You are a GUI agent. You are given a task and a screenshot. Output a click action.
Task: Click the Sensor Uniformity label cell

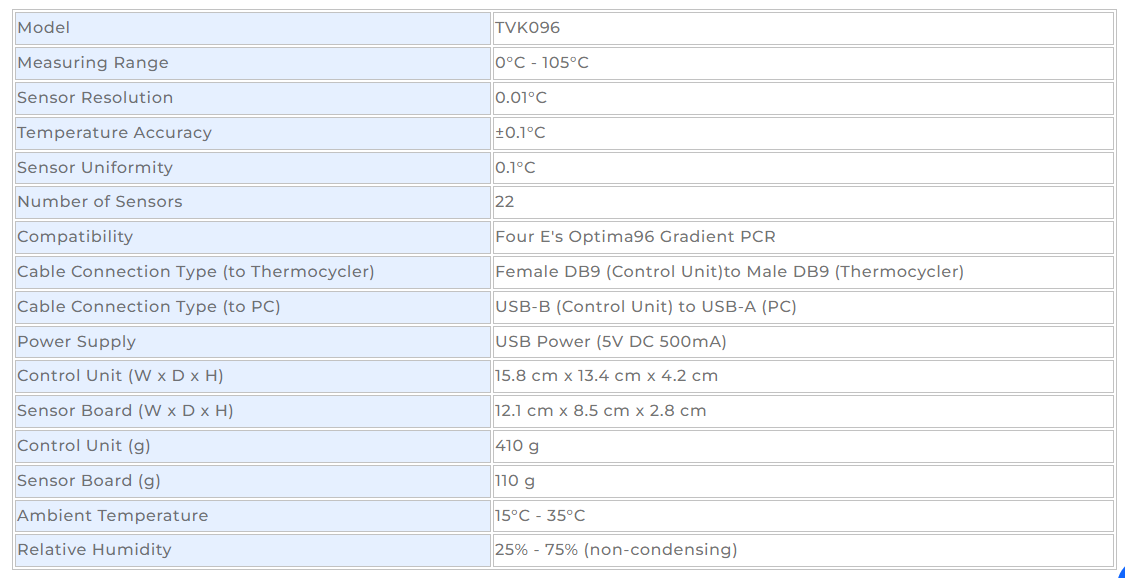pos(253,168)
